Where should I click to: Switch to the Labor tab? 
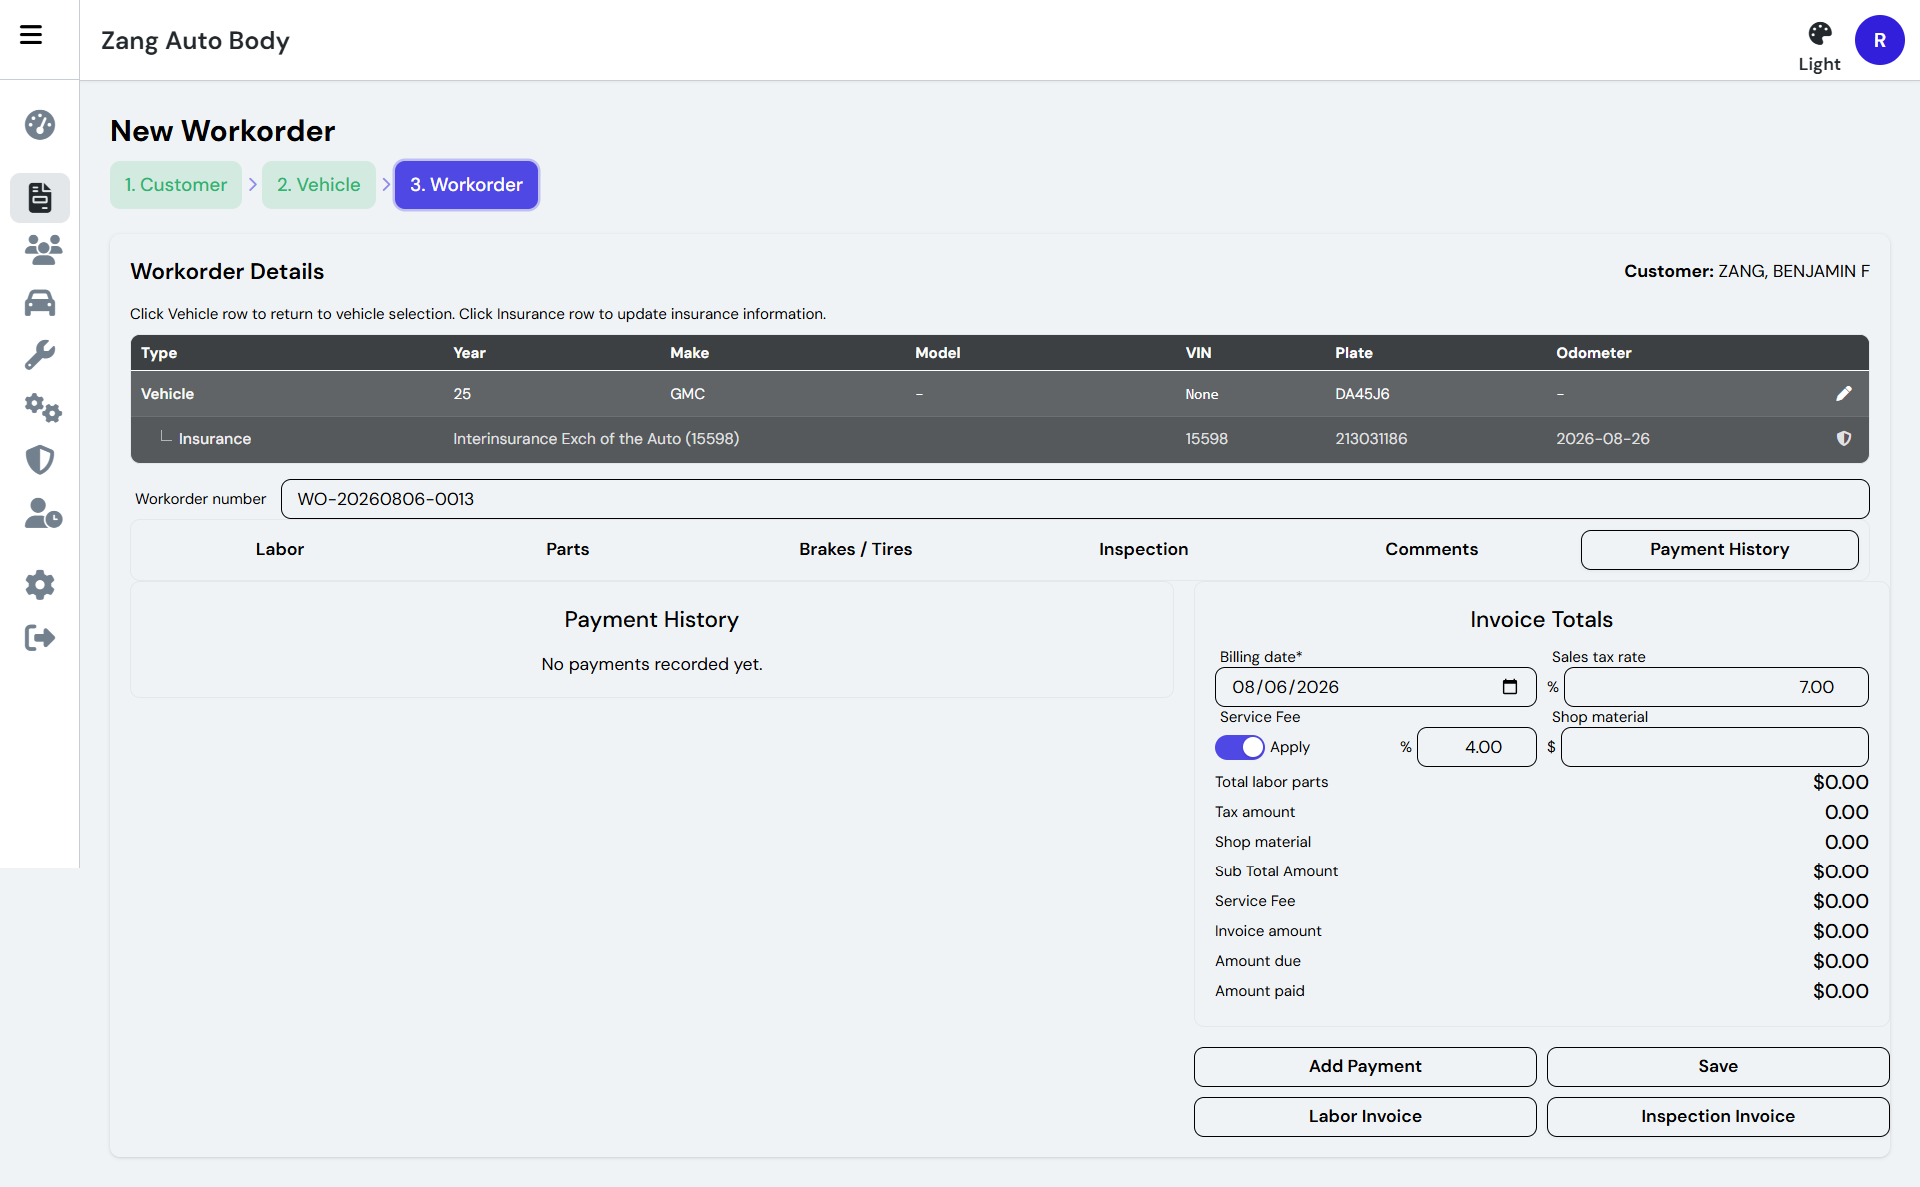coord(280,549)
